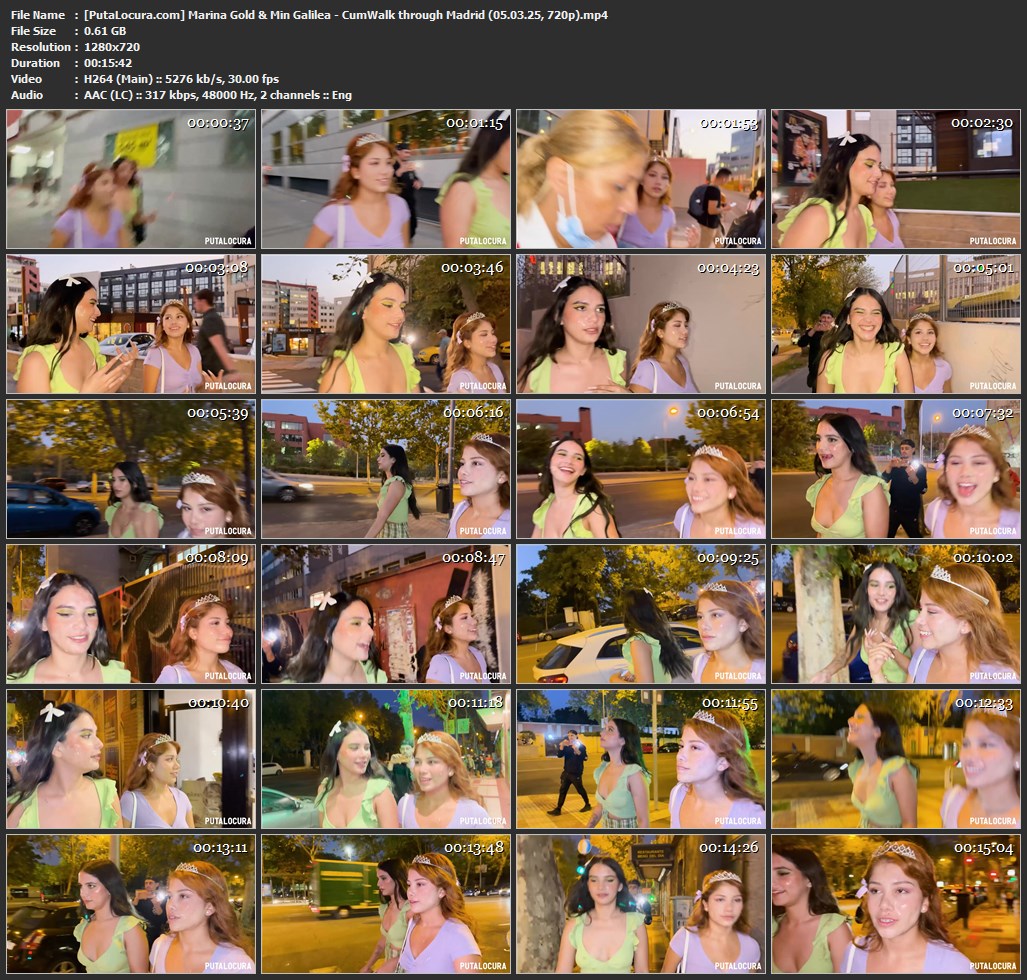
Task: Click the frame marked 00:07:32
Action: (895, 469)
